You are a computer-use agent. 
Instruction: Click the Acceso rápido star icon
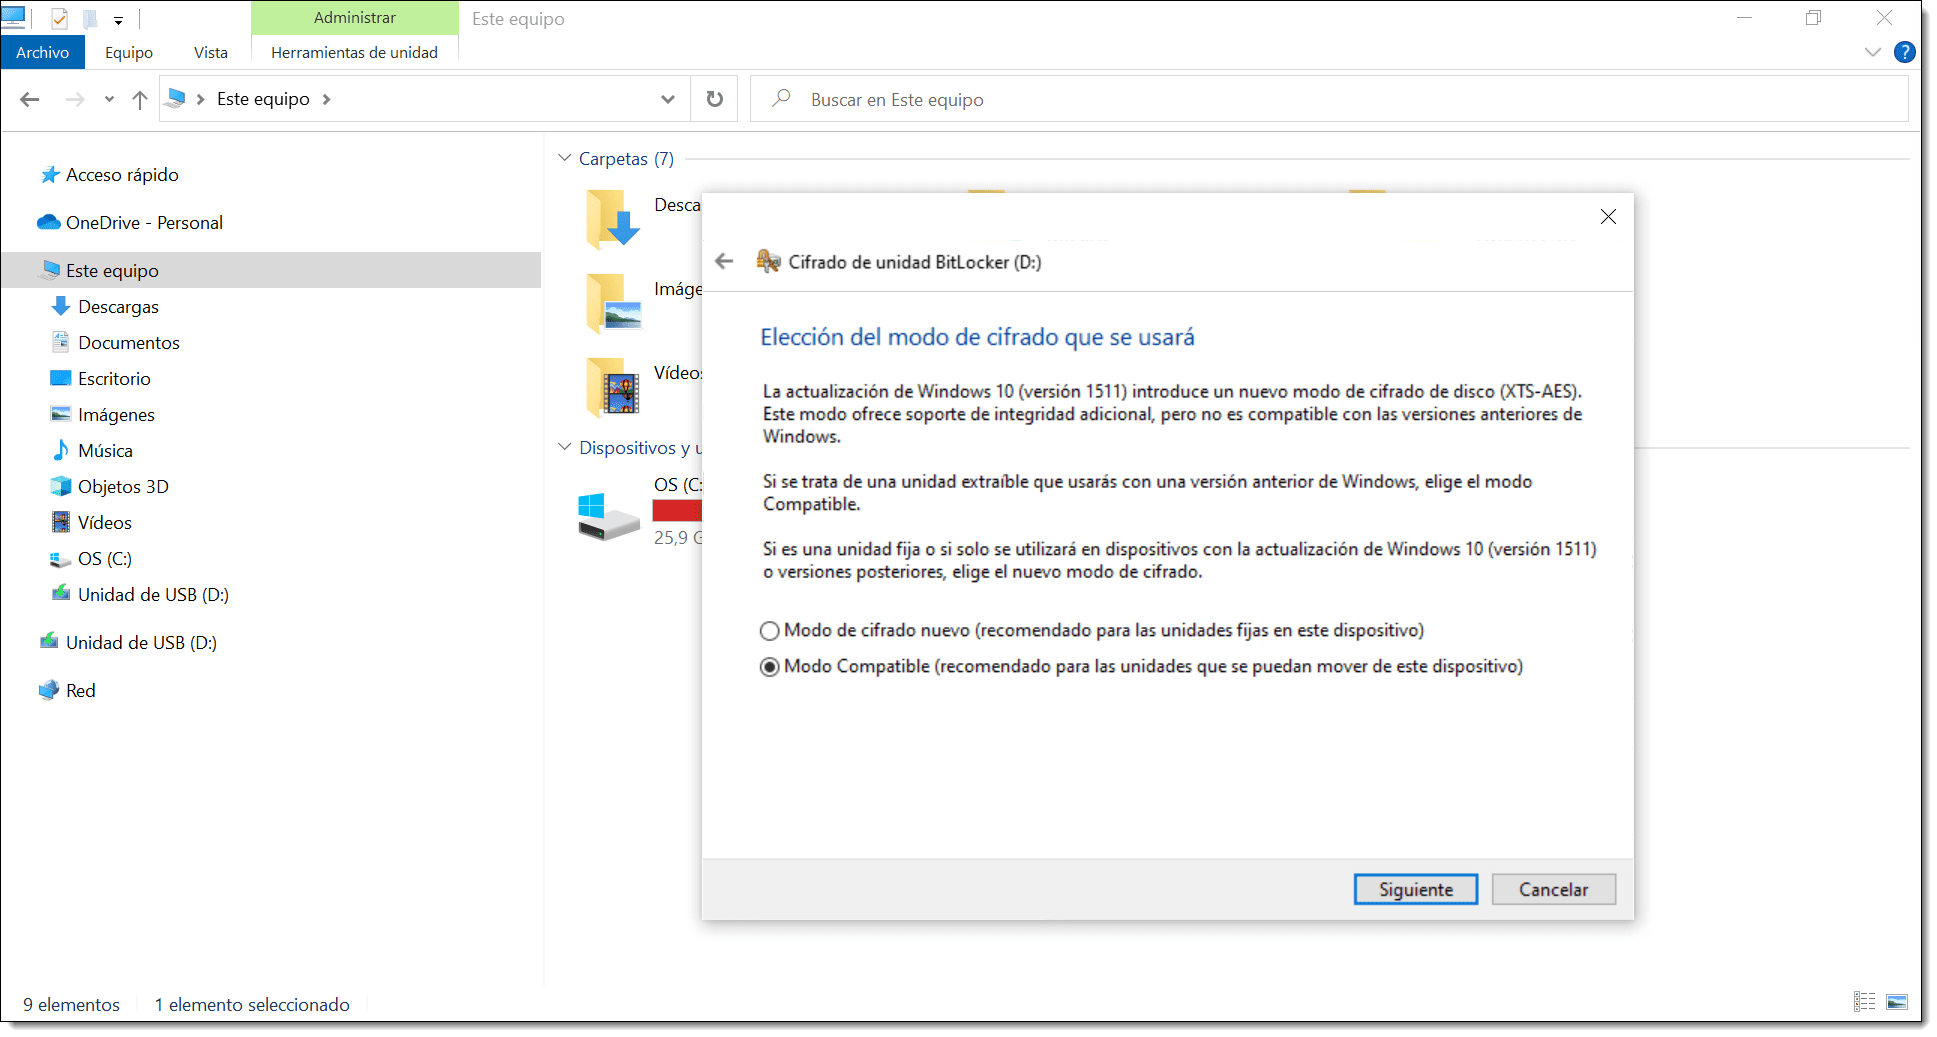[50, 175]
